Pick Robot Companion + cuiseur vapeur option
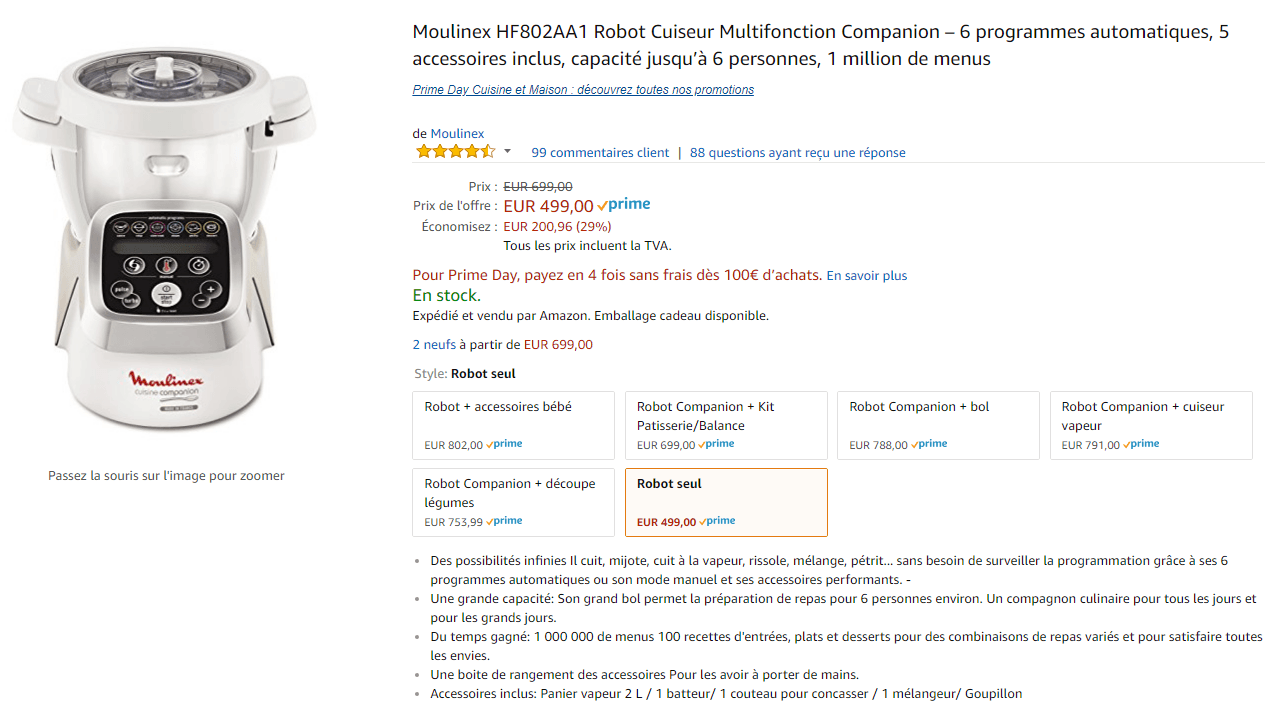The width and height of the screenshot is (1276, 723). pyautogui.click(x=1151, y=425)
